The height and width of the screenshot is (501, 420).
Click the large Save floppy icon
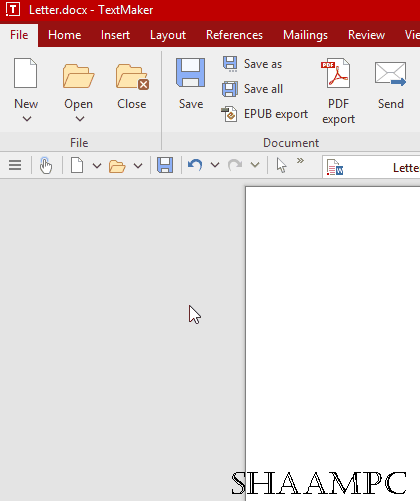tap(190, 73)
